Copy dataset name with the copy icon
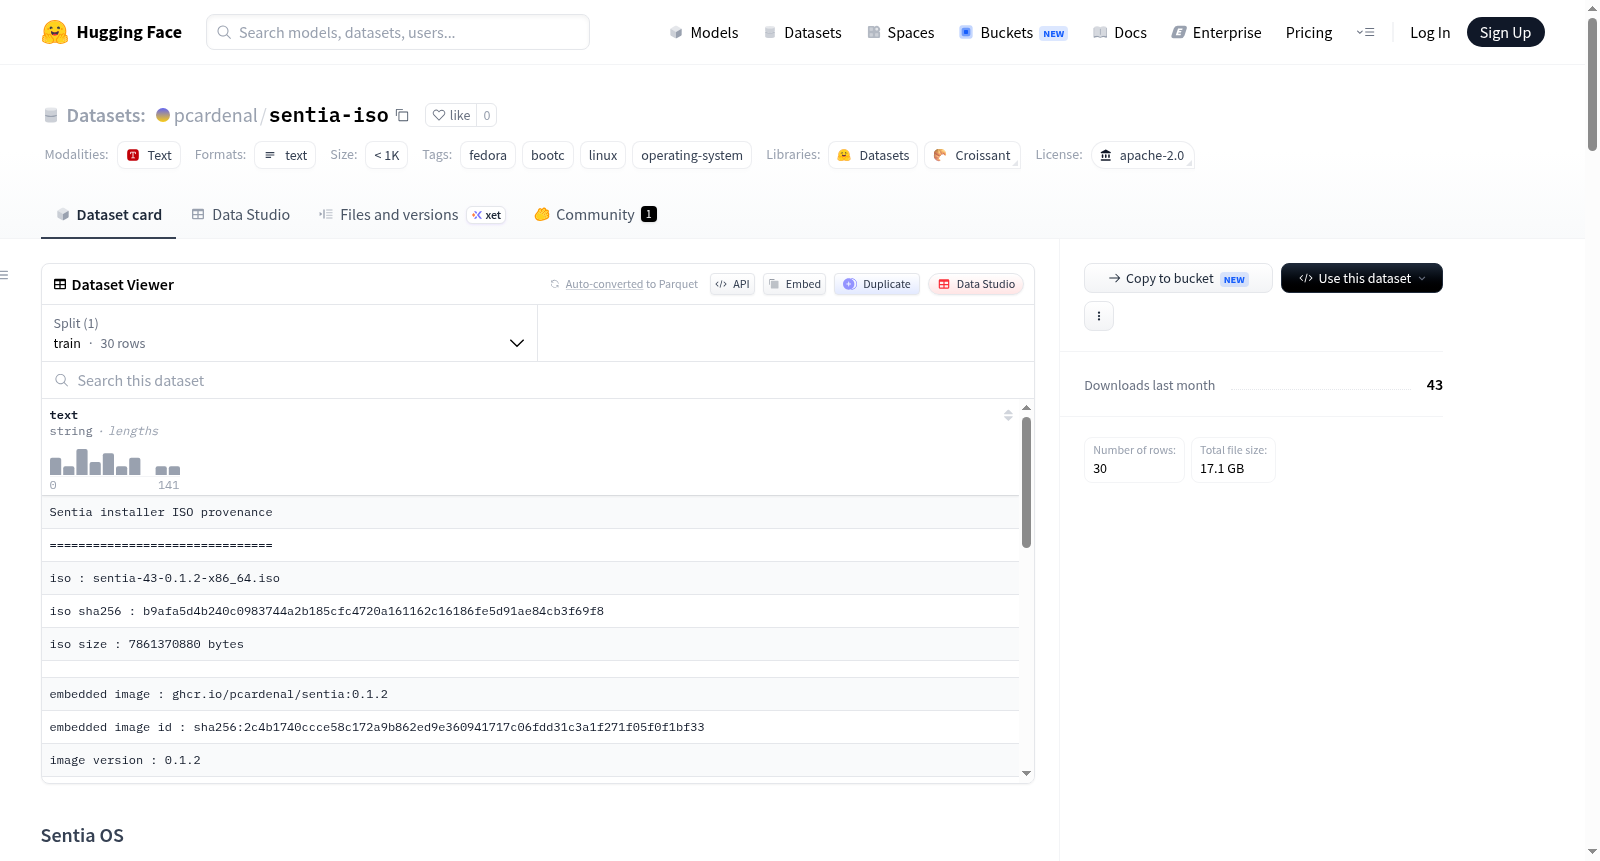 402,115
